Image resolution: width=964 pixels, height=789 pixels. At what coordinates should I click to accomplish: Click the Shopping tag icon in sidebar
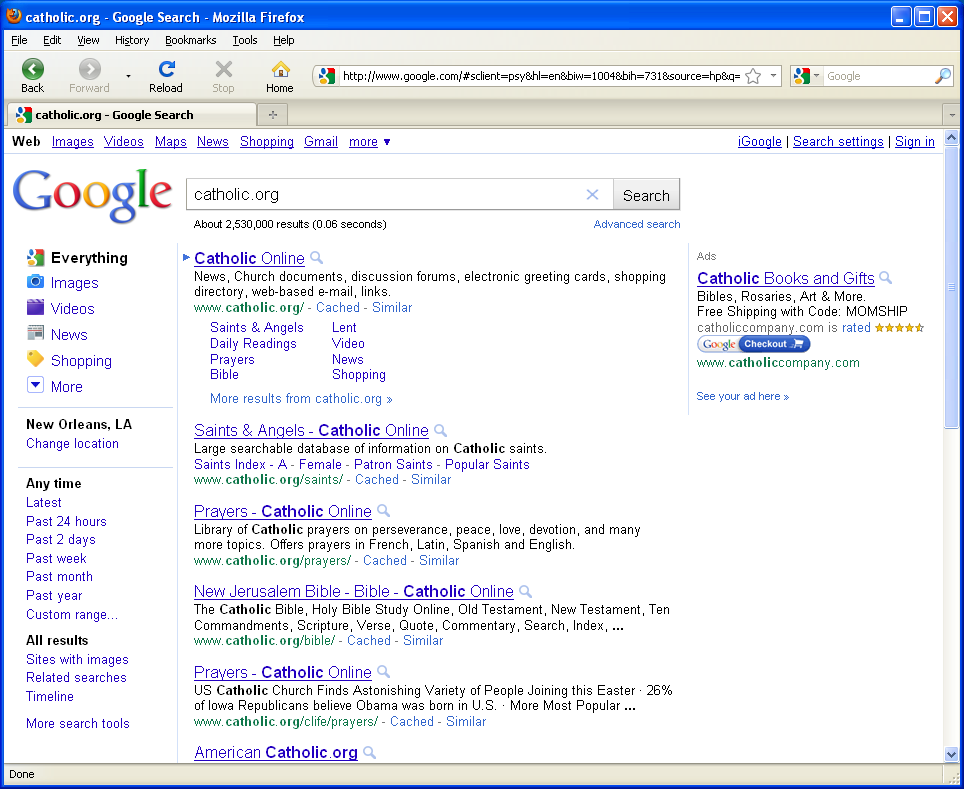pos(35,359)
